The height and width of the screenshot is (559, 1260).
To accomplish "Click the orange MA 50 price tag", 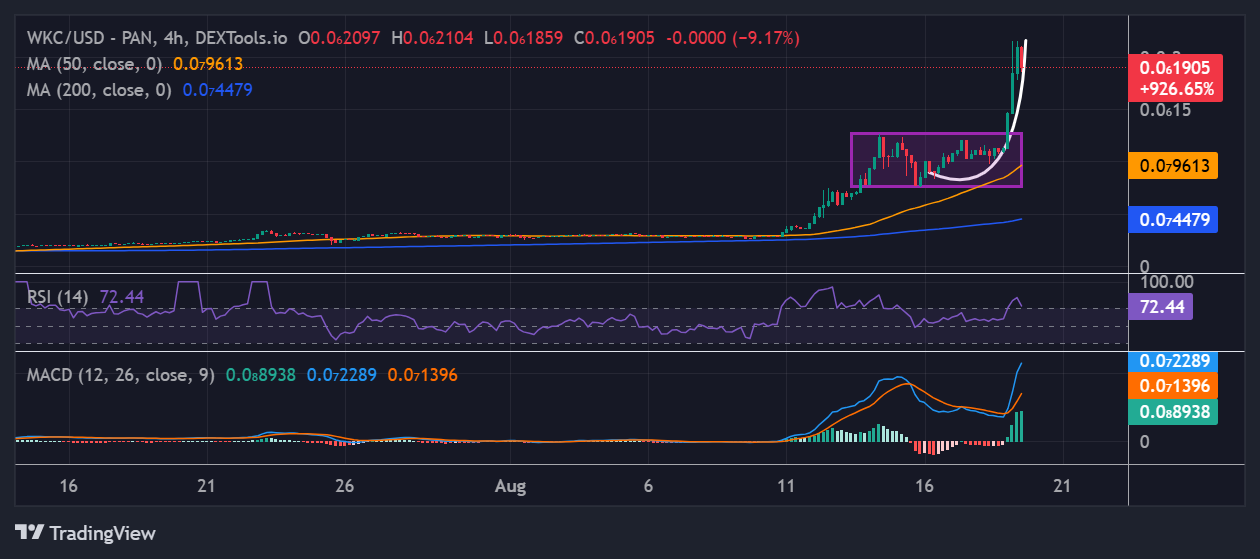I will pos(1173,166).
